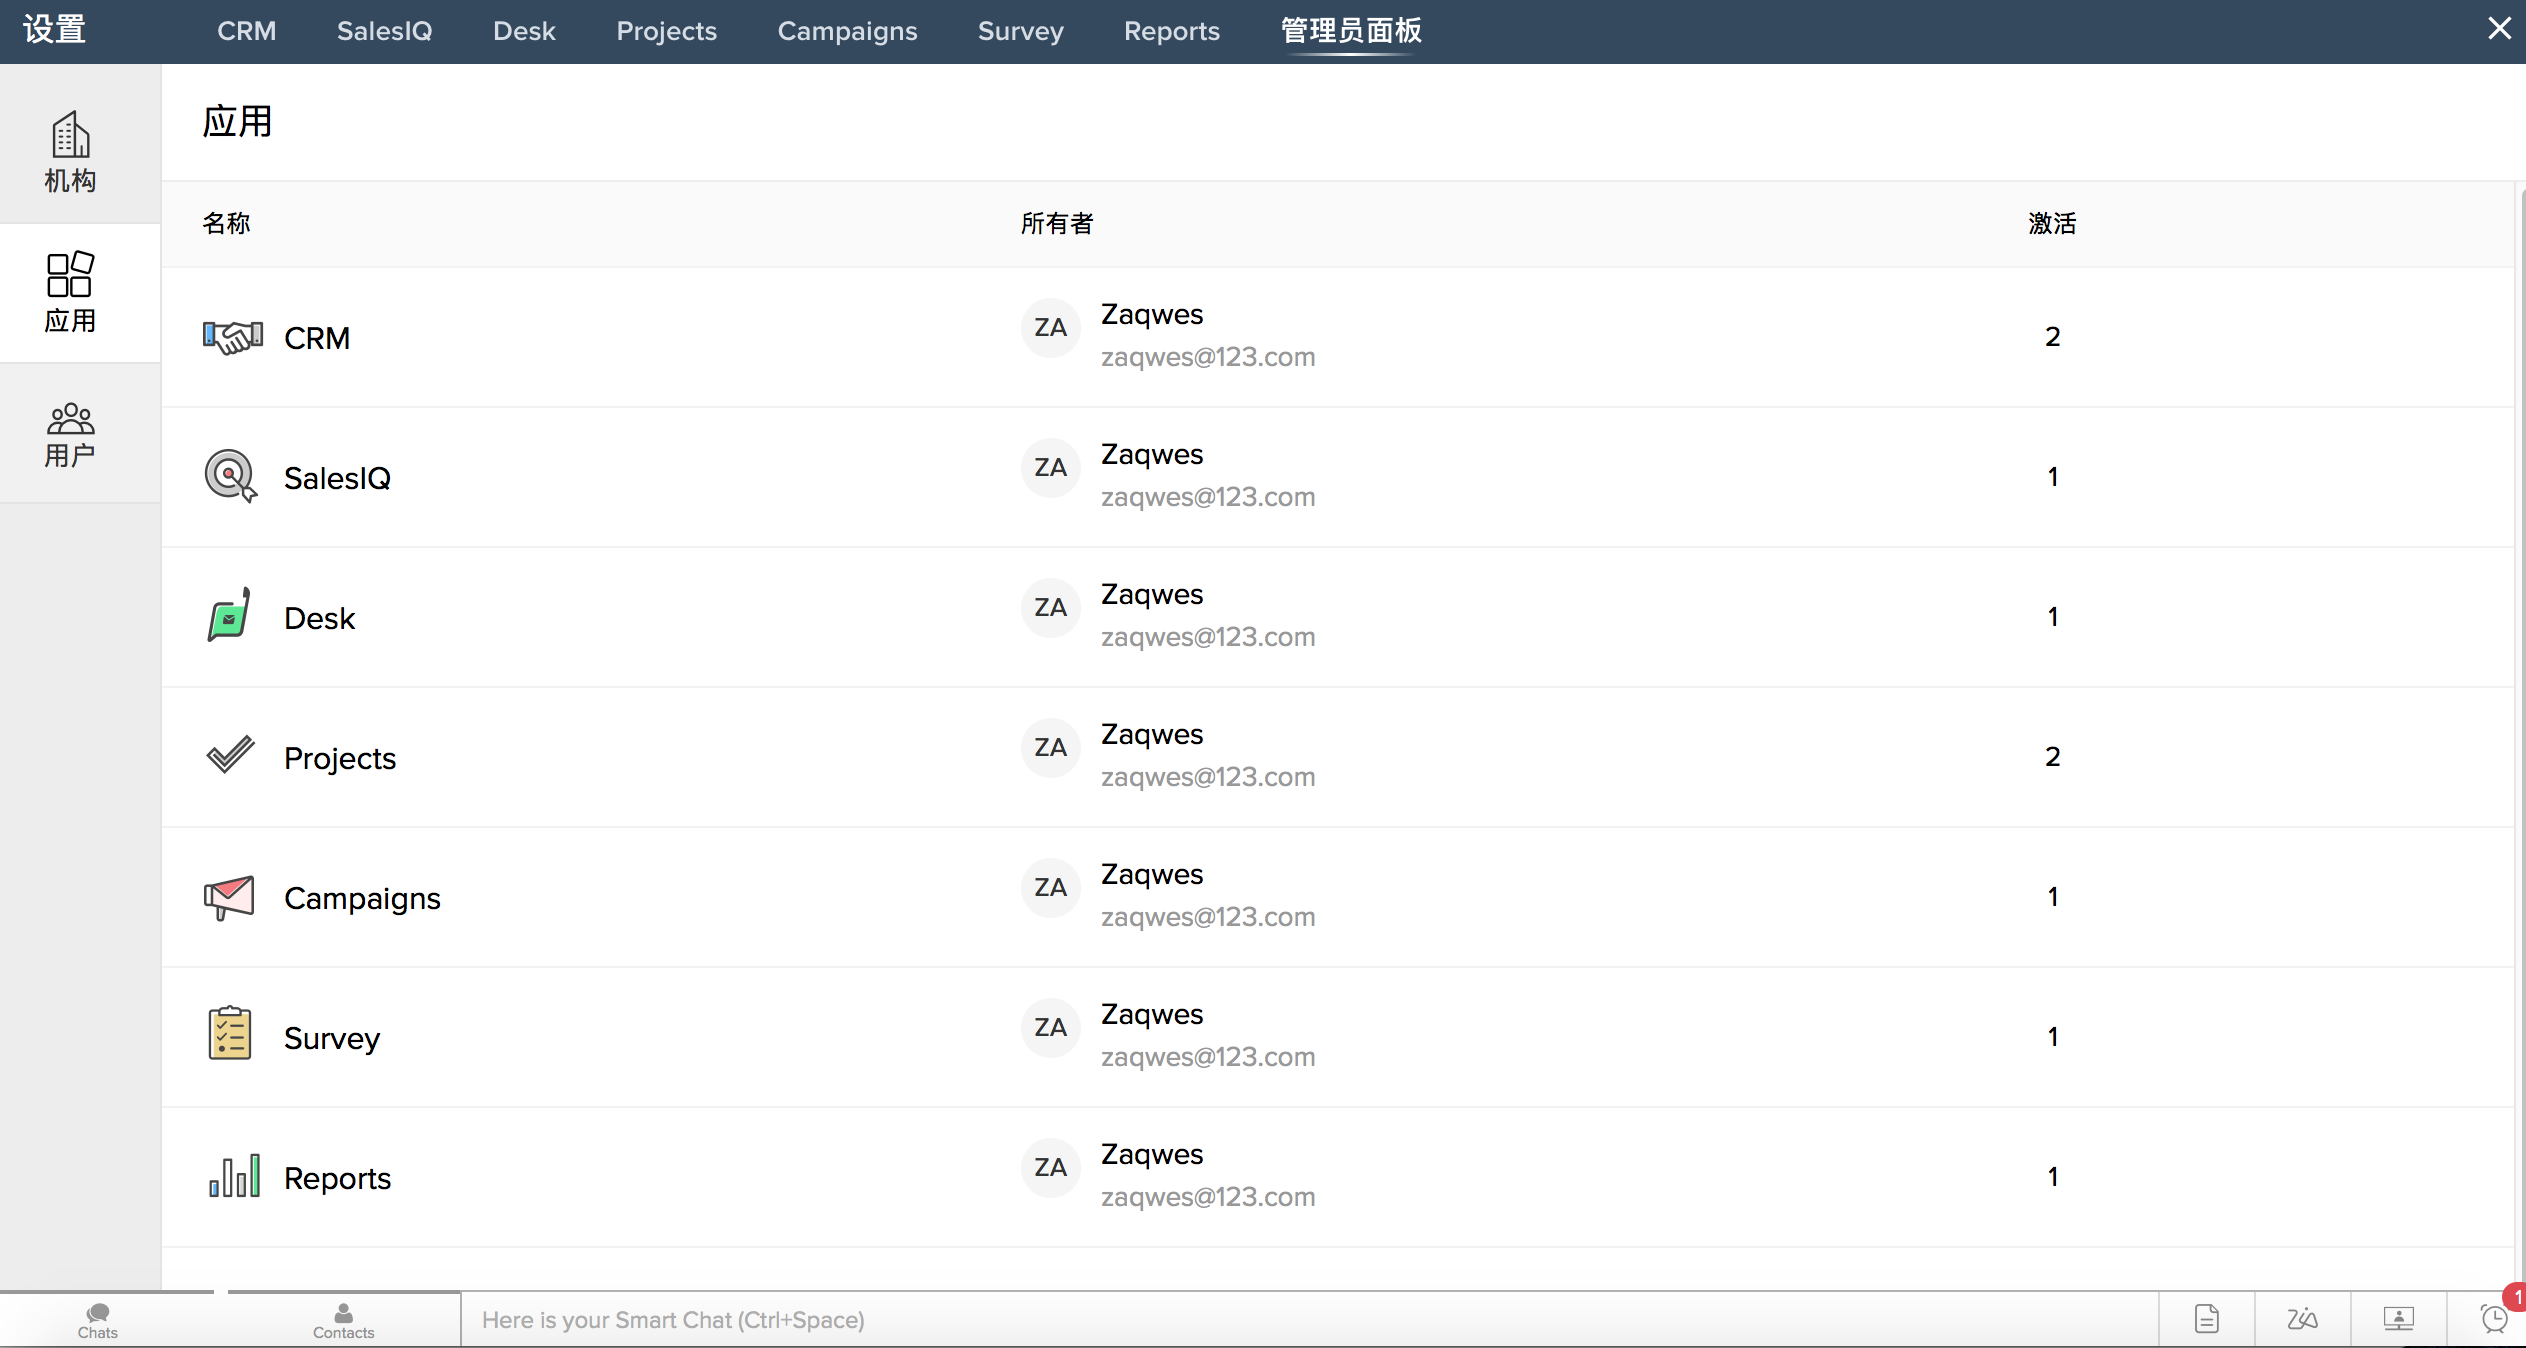Open the SalesIQ top navigation tab
Viewport: 2526px width, 1348px height.
tap(384, 31)
